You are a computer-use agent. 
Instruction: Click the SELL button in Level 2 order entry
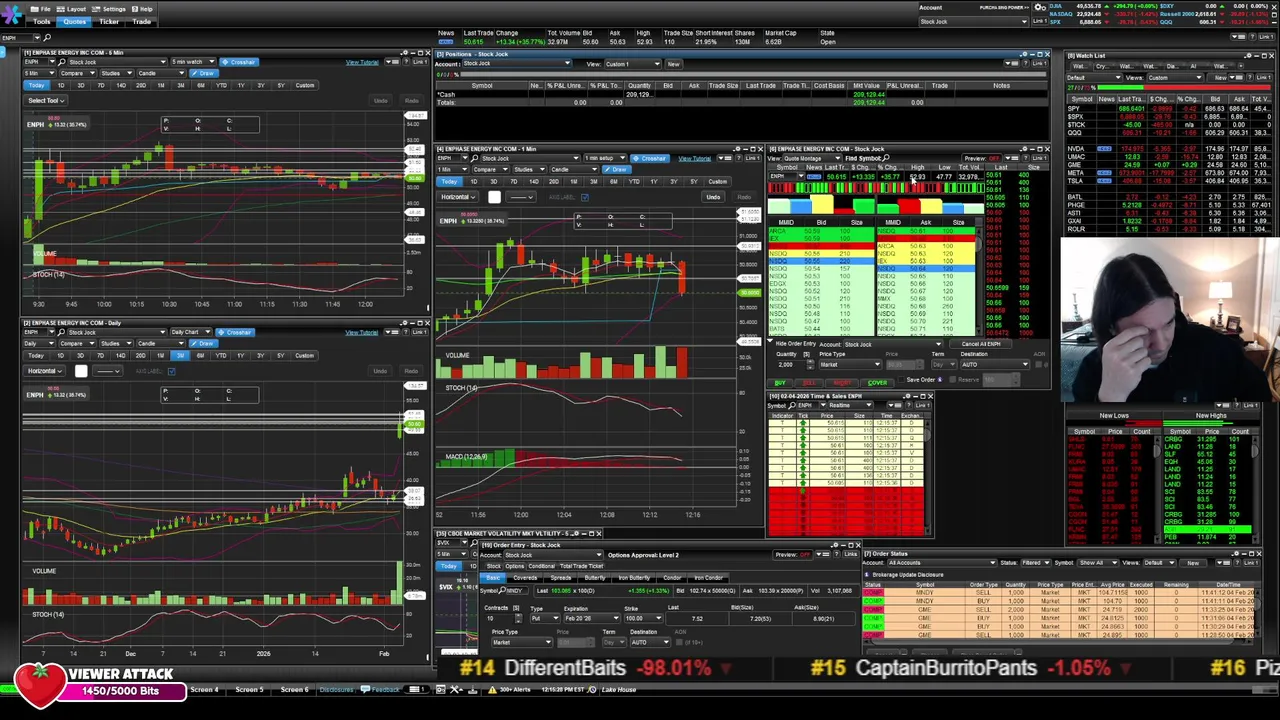click(x=809, y=383)
